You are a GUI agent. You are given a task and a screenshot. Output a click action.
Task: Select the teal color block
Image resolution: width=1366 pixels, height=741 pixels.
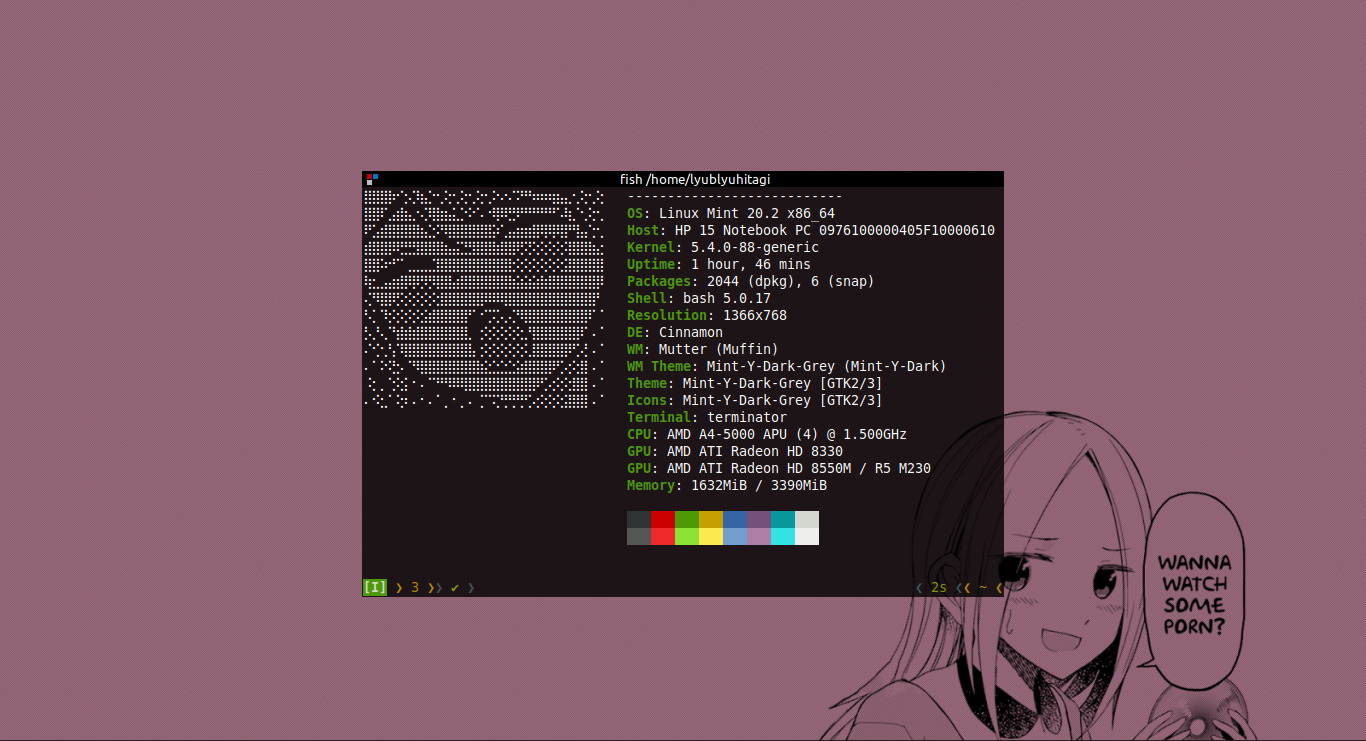(783, 519)
